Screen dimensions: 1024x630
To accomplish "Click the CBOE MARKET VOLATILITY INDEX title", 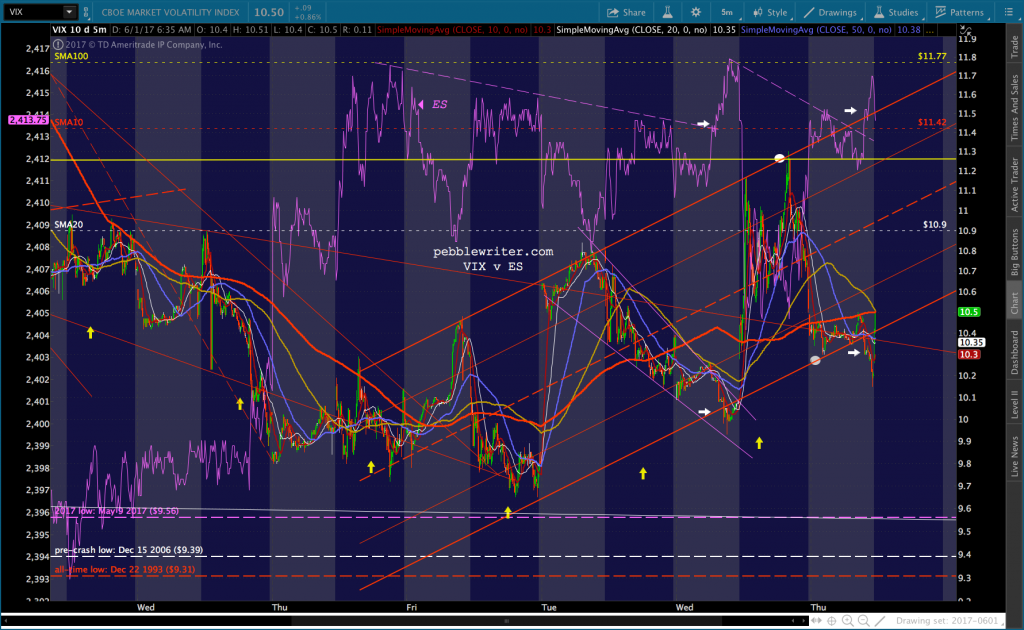I will pos(170,12).
